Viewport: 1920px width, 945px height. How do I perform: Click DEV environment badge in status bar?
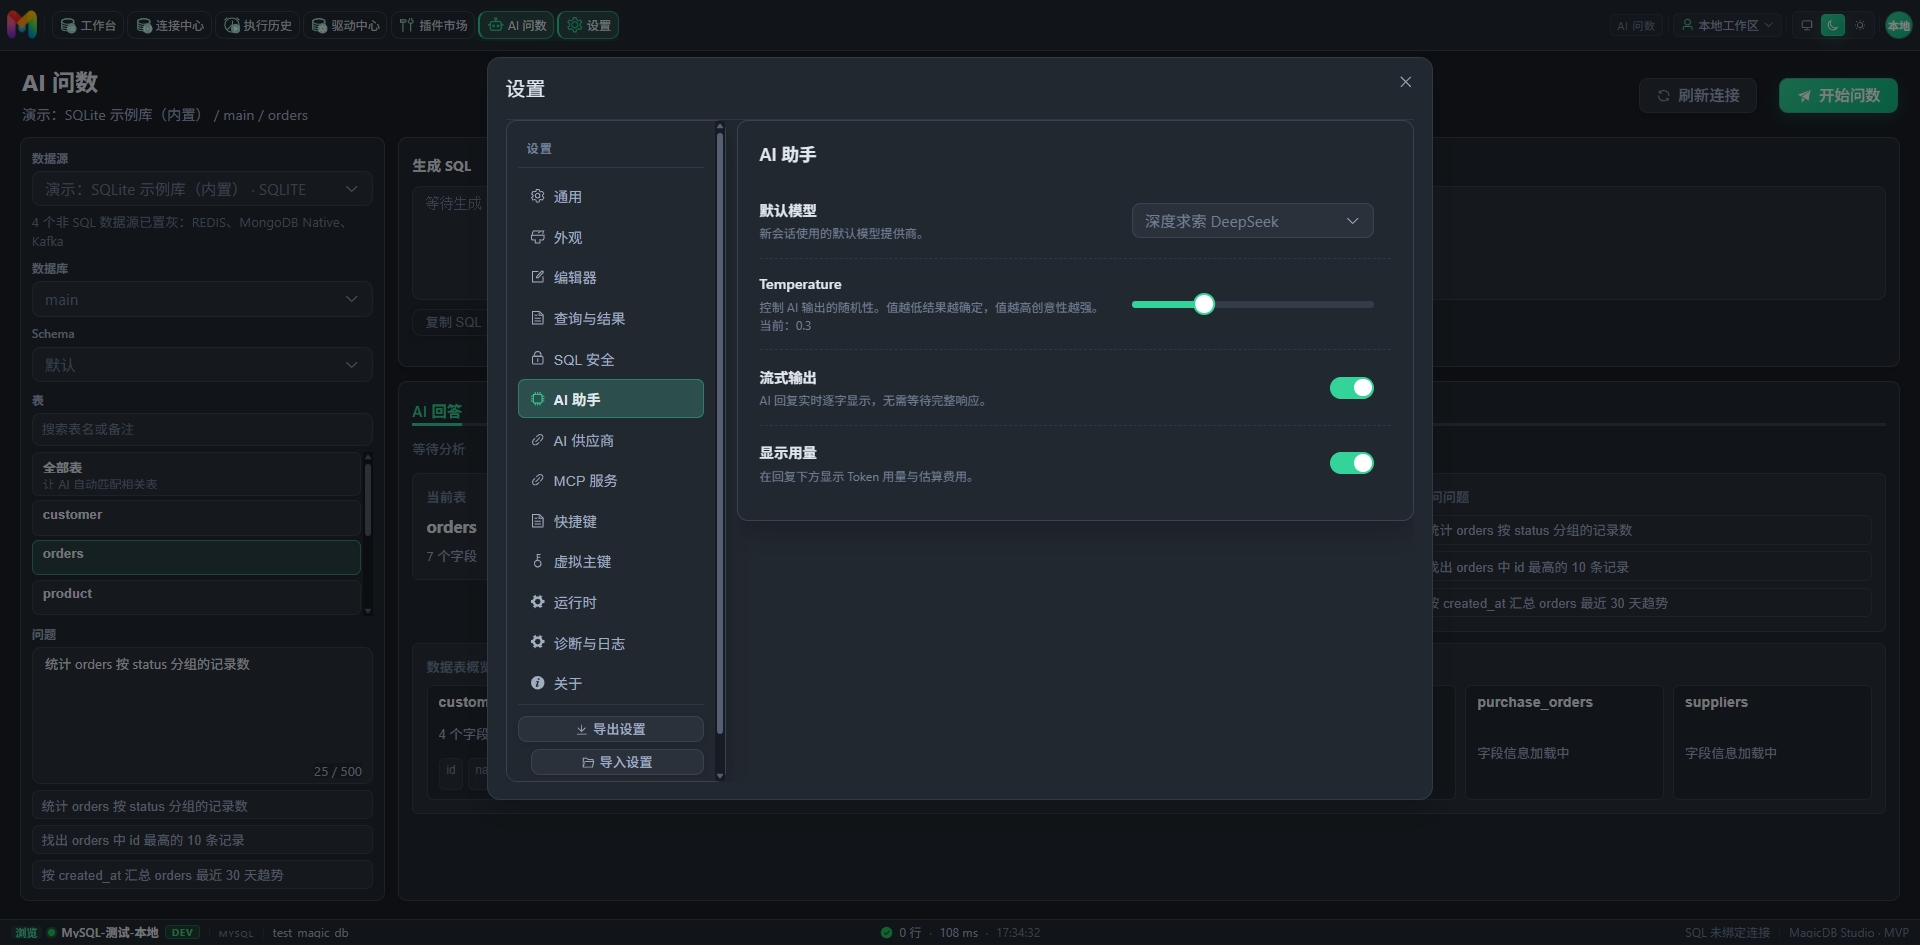click(x=182, y=933)
